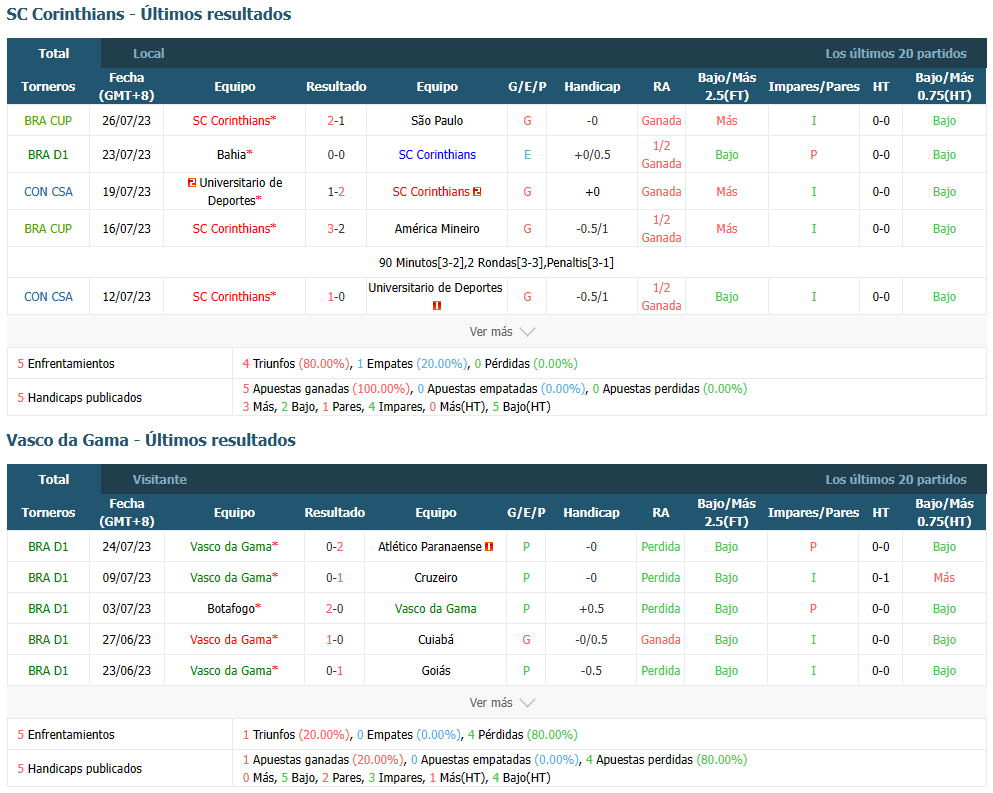
Task: Click the card icon right of SC Corinthians 19/07/23
Action: tap(477, 191)
